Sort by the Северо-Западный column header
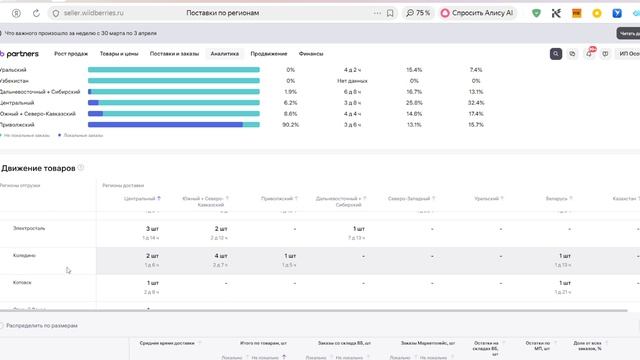This screenshot has width=640, height=360. pyautogui.click(x=411, y=198)
